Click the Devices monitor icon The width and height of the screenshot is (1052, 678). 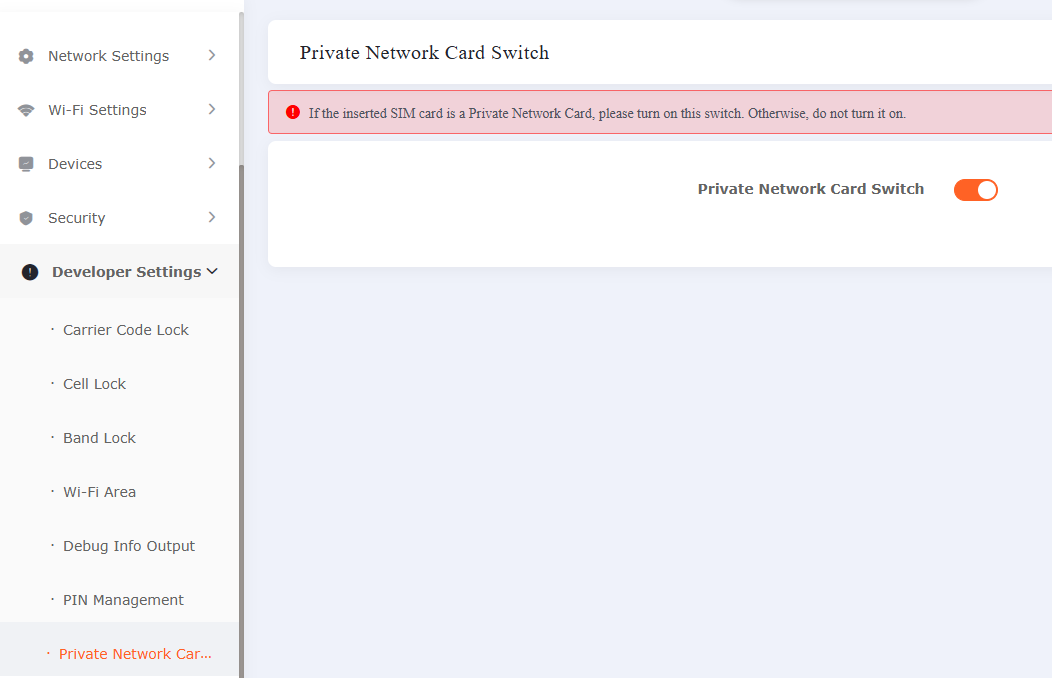coord(26,164)
